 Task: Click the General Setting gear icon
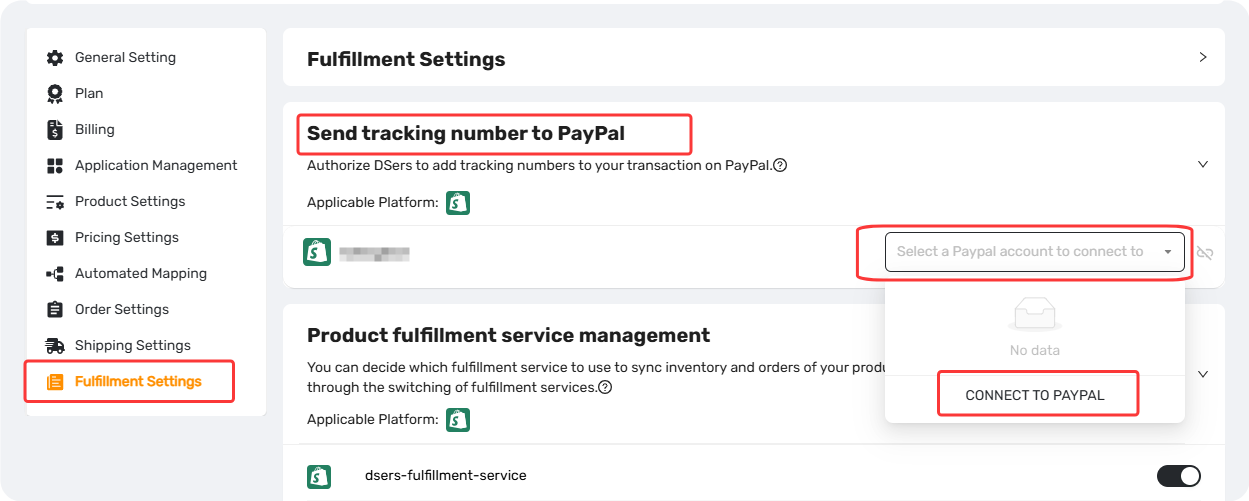tap(55, 58)
